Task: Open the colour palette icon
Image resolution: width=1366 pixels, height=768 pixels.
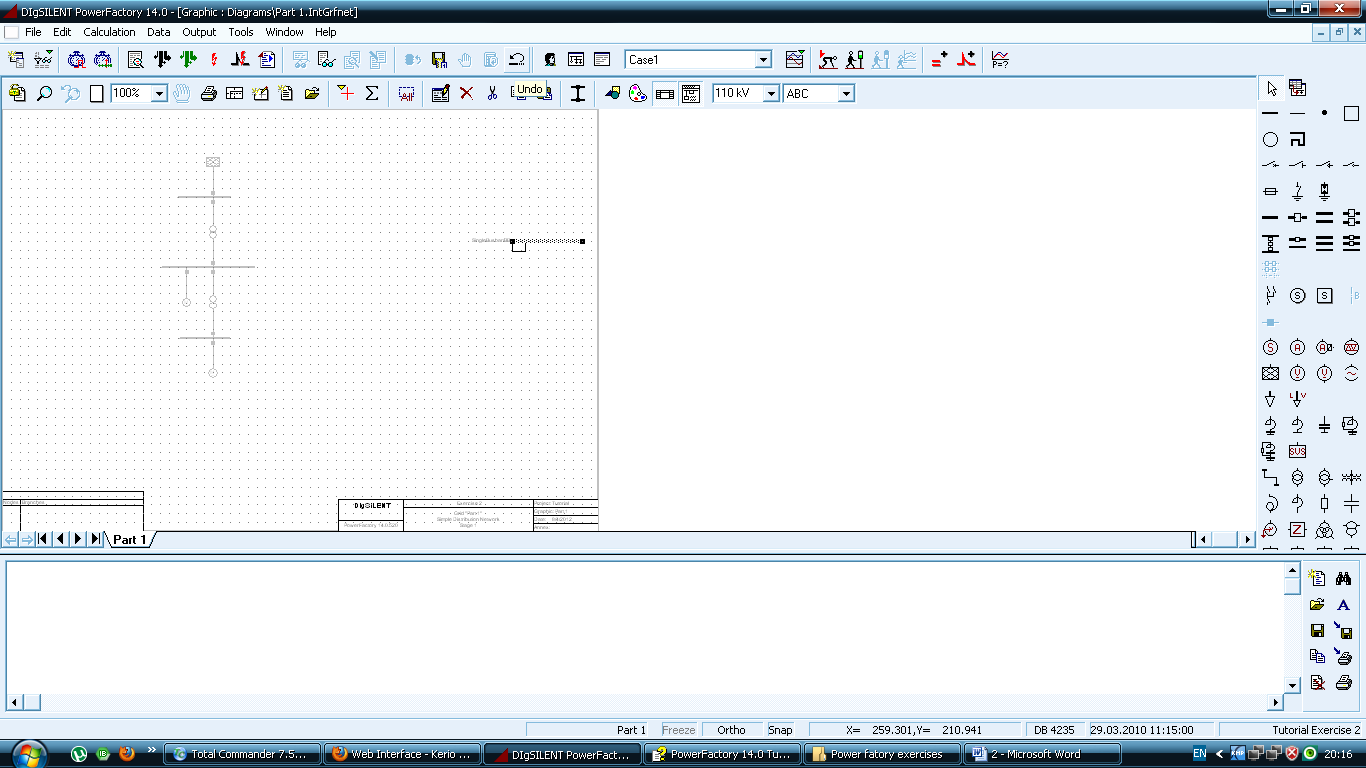Action: tap(638, 93)
